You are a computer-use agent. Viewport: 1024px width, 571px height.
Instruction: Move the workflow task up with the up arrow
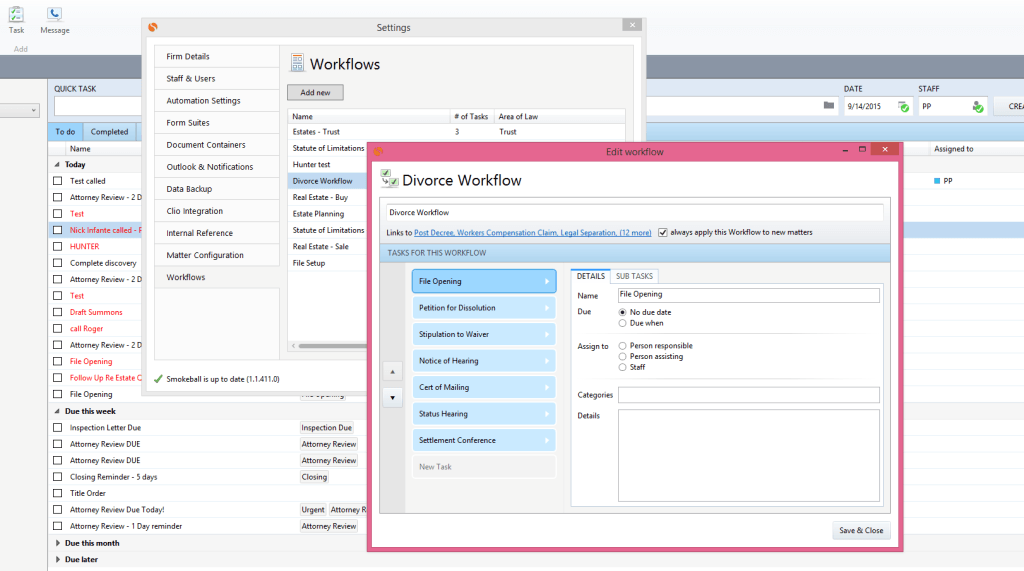[x=393, y=371]
